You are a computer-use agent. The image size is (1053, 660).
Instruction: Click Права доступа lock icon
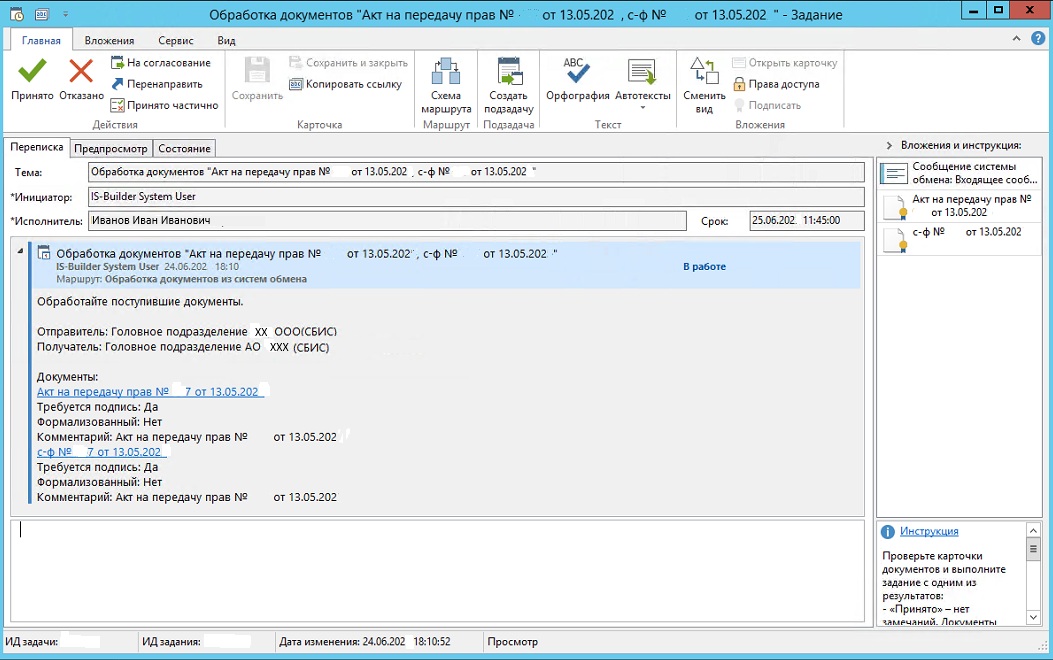point(740,84)
